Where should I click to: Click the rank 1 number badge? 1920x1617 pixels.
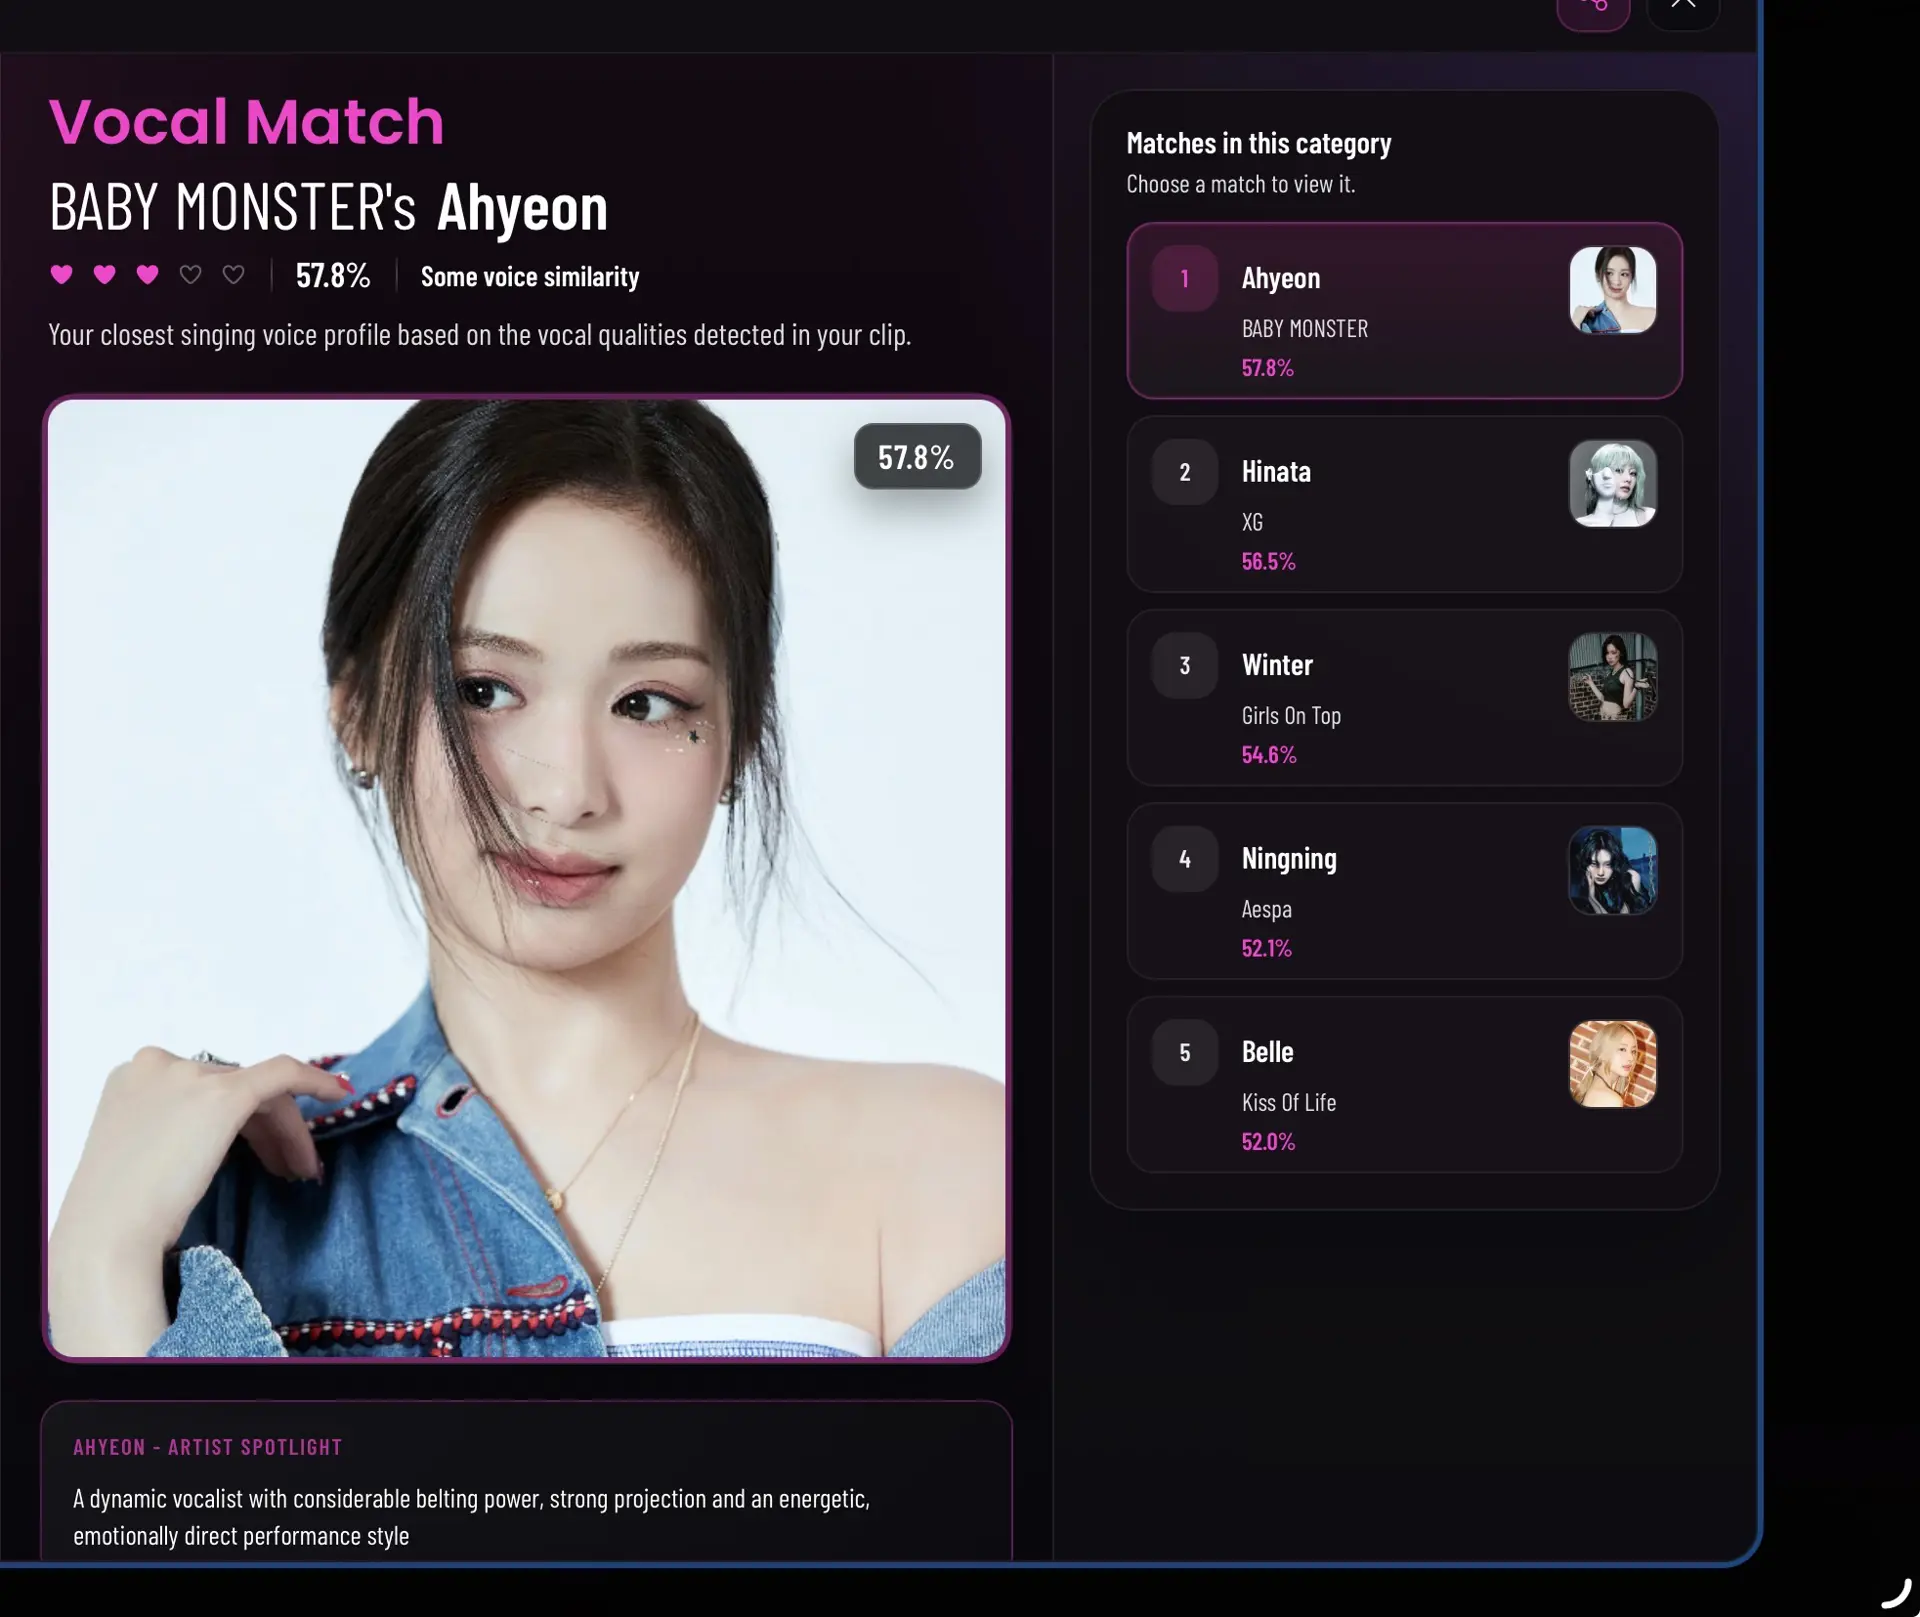point(1185,279)
